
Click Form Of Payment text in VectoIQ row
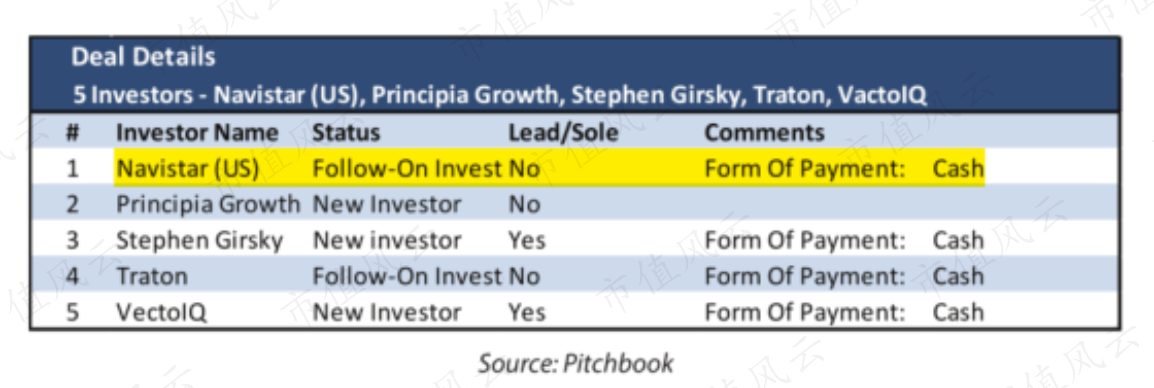[805, 312]
